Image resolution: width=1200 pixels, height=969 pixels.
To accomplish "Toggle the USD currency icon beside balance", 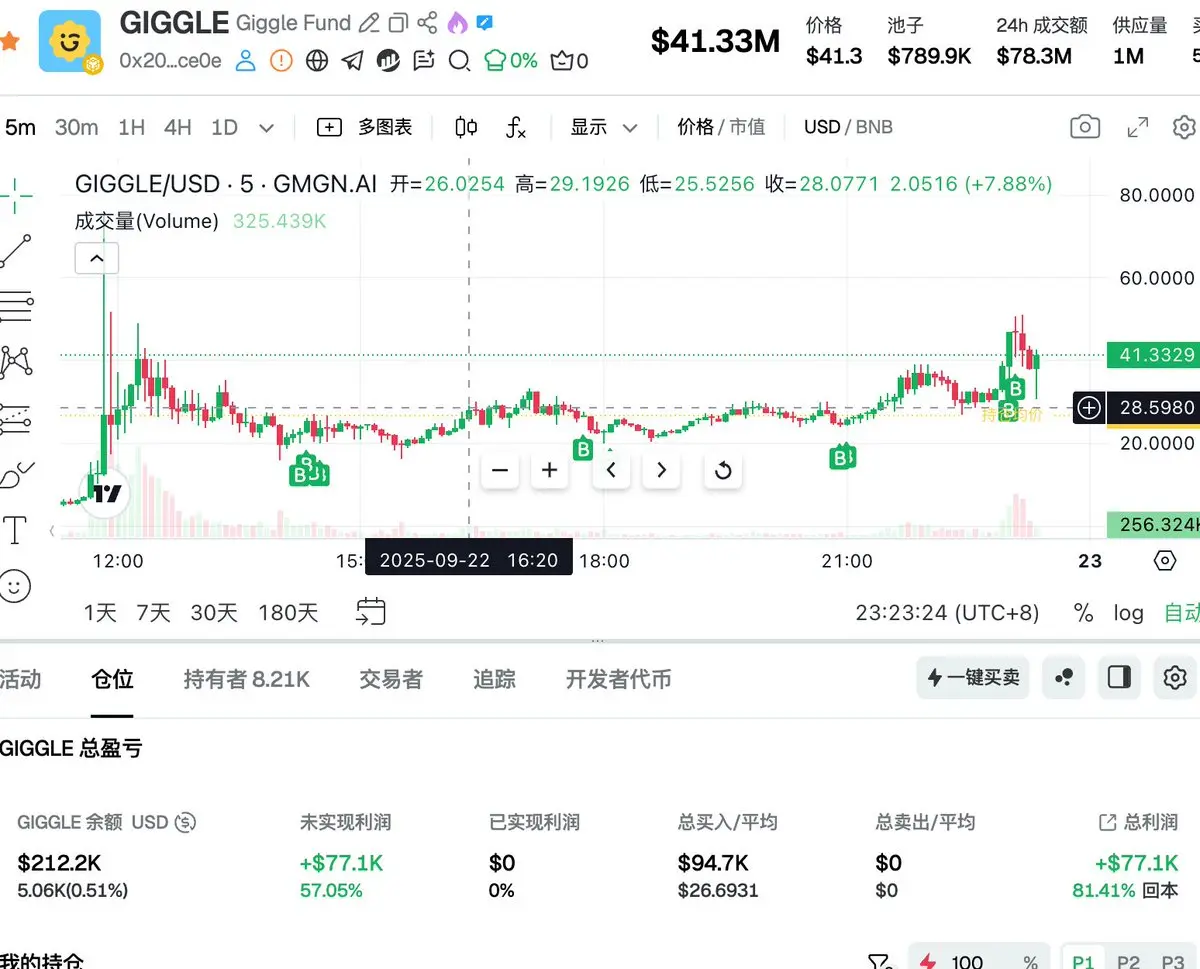I will [185, 822].
